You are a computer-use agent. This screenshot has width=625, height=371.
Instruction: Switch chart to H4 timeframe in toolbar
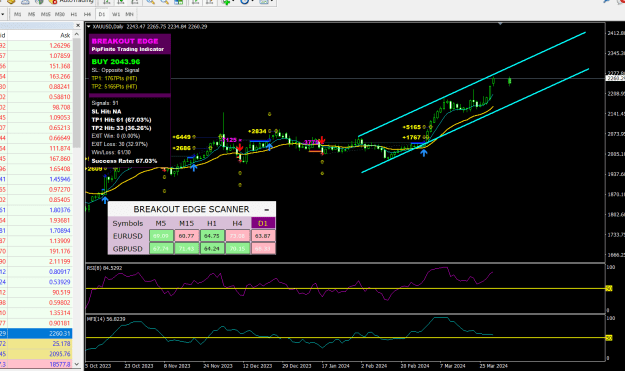87,14
